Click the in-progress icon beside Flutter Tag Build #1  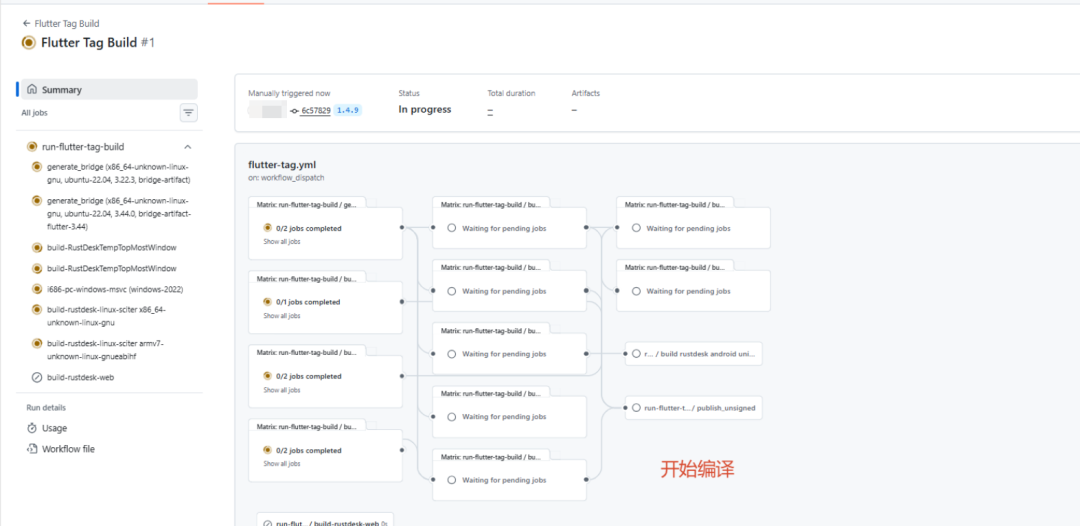(28, 43)
